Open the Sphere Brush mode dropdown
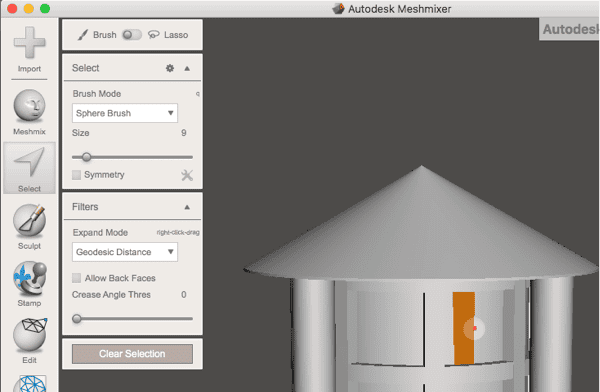This screenshot has height=392, width=600. (125, 113)
